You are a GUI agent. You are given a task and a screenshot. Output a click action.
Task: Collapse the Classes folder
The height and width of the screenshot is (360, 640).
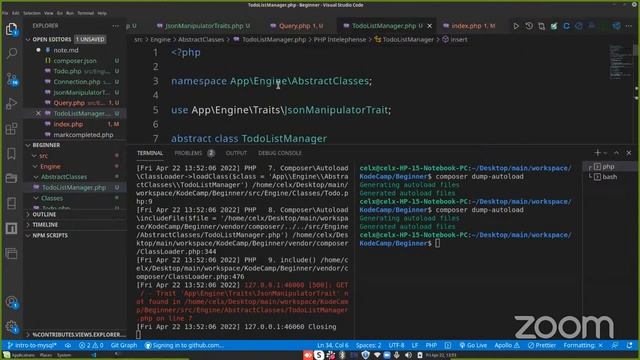coord(52,198)
